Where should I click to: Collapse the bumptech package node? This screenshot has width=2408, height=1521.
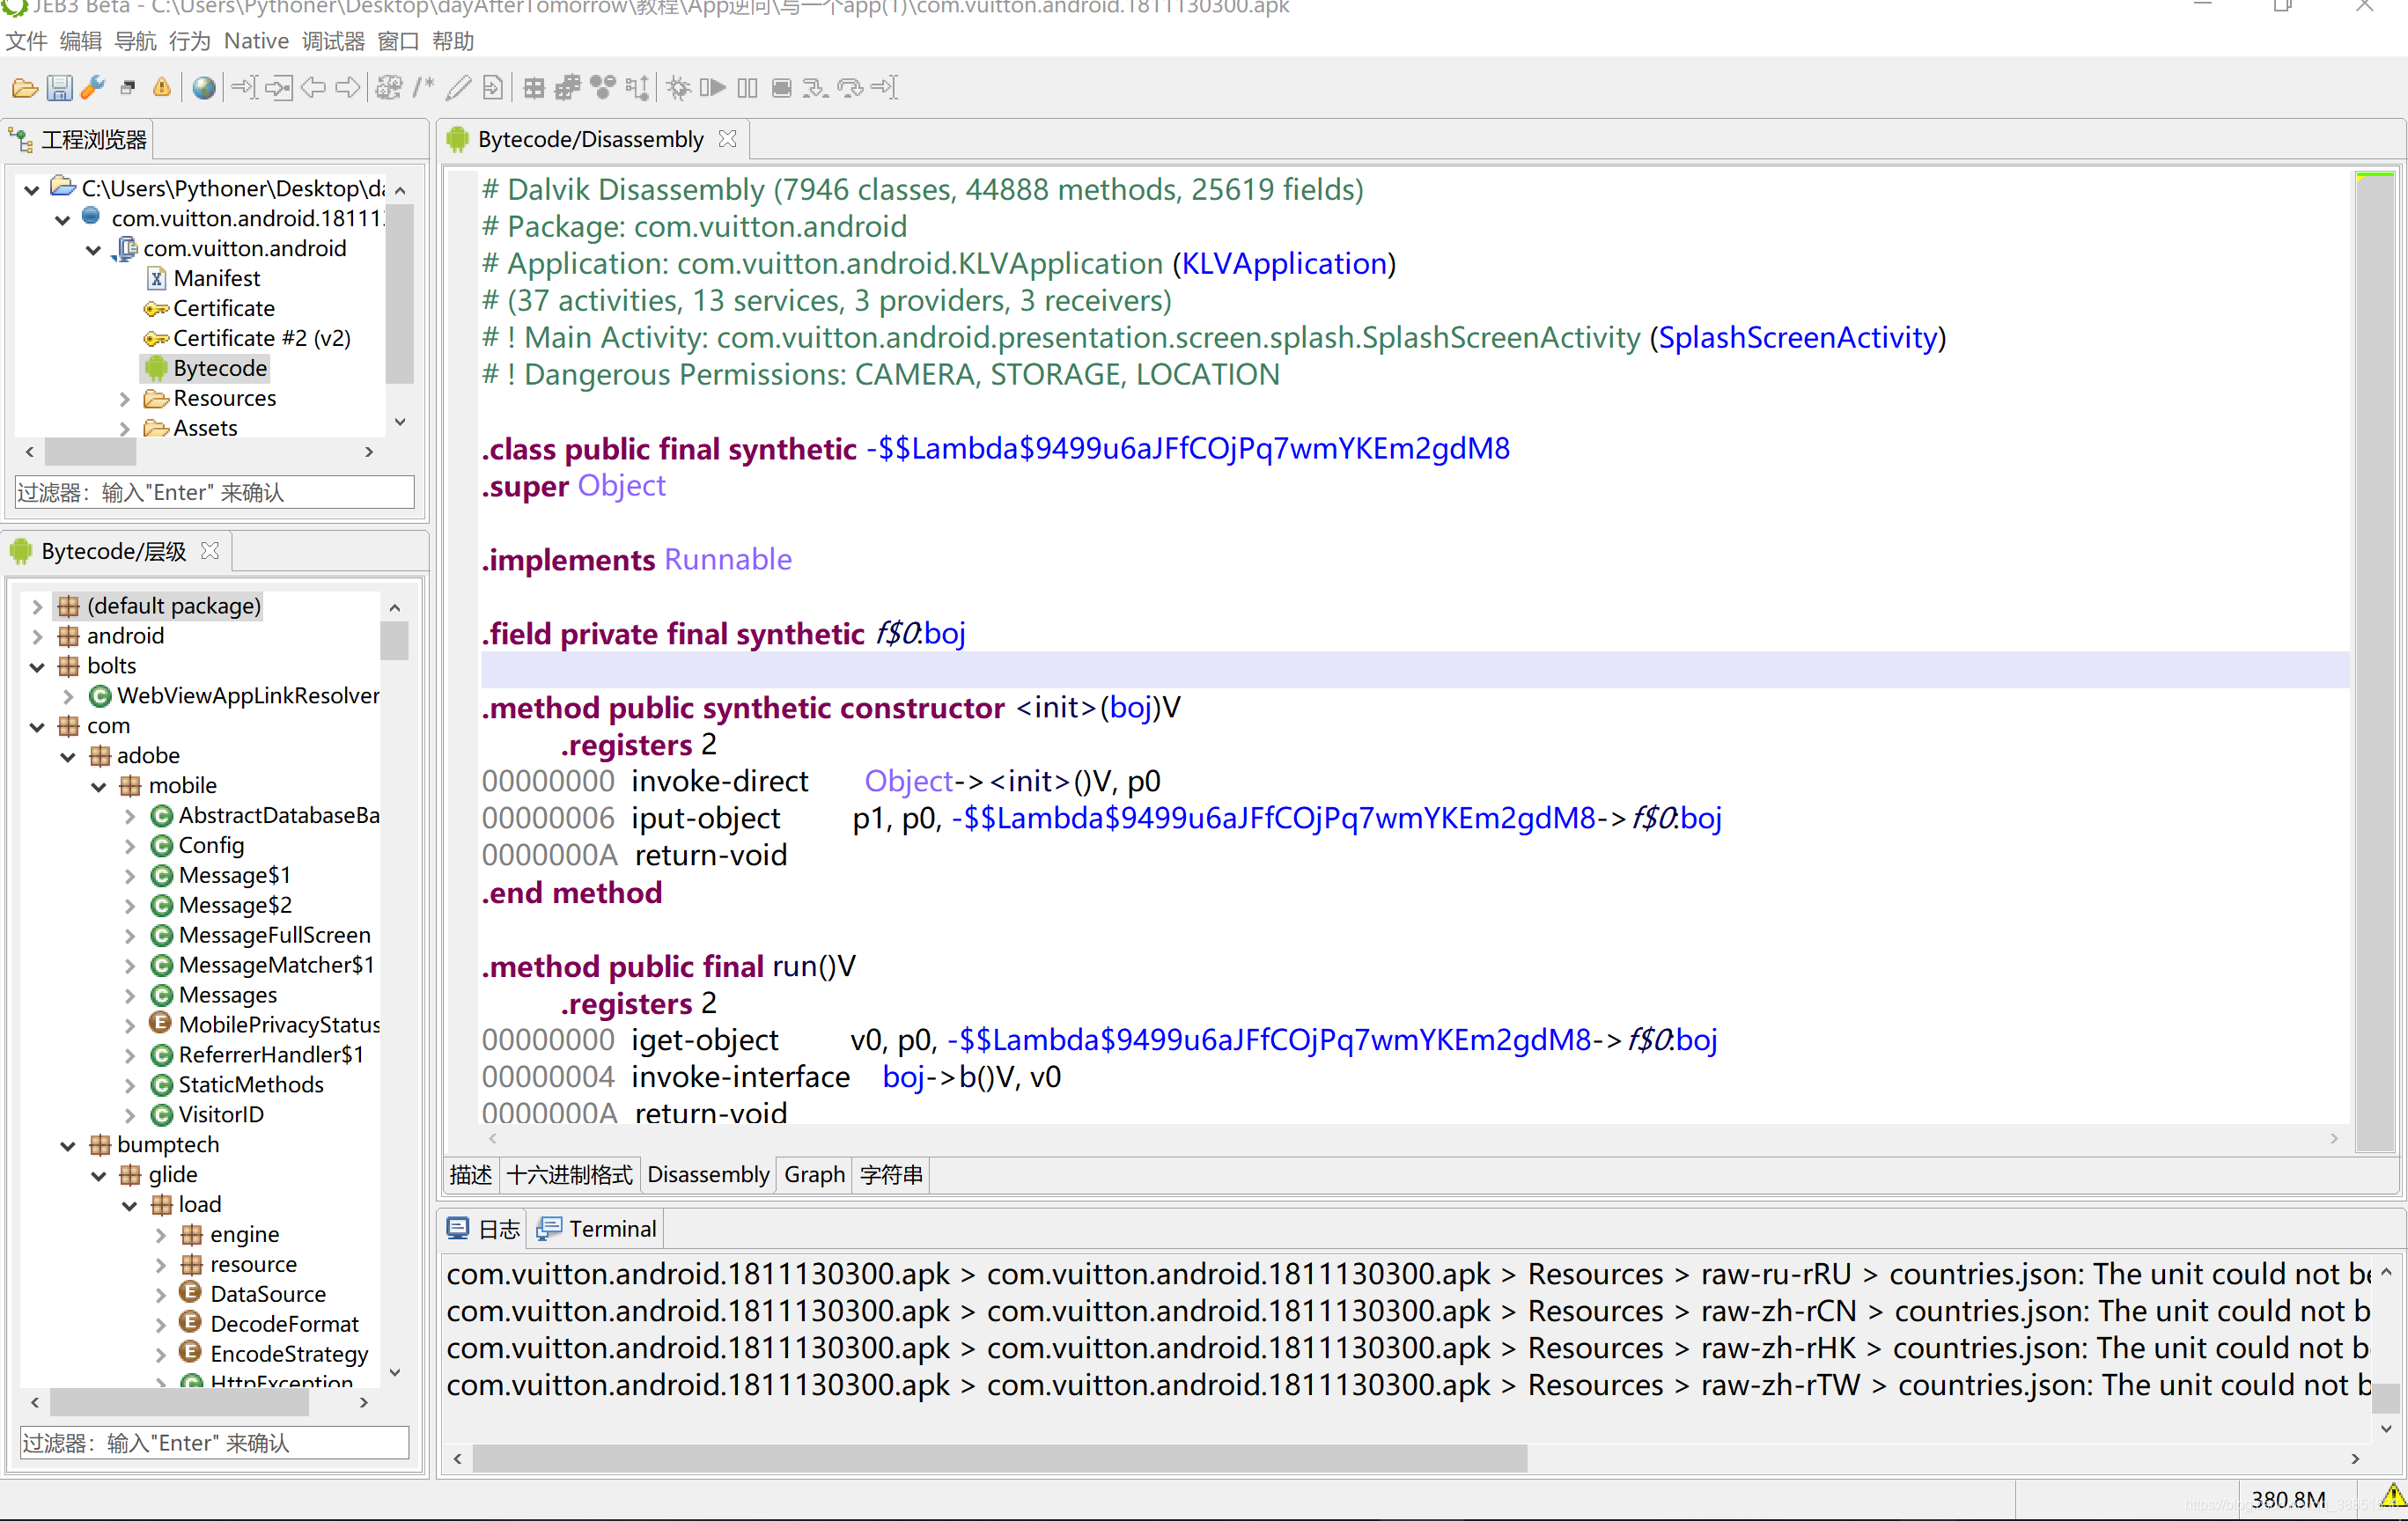[68, 1145]
